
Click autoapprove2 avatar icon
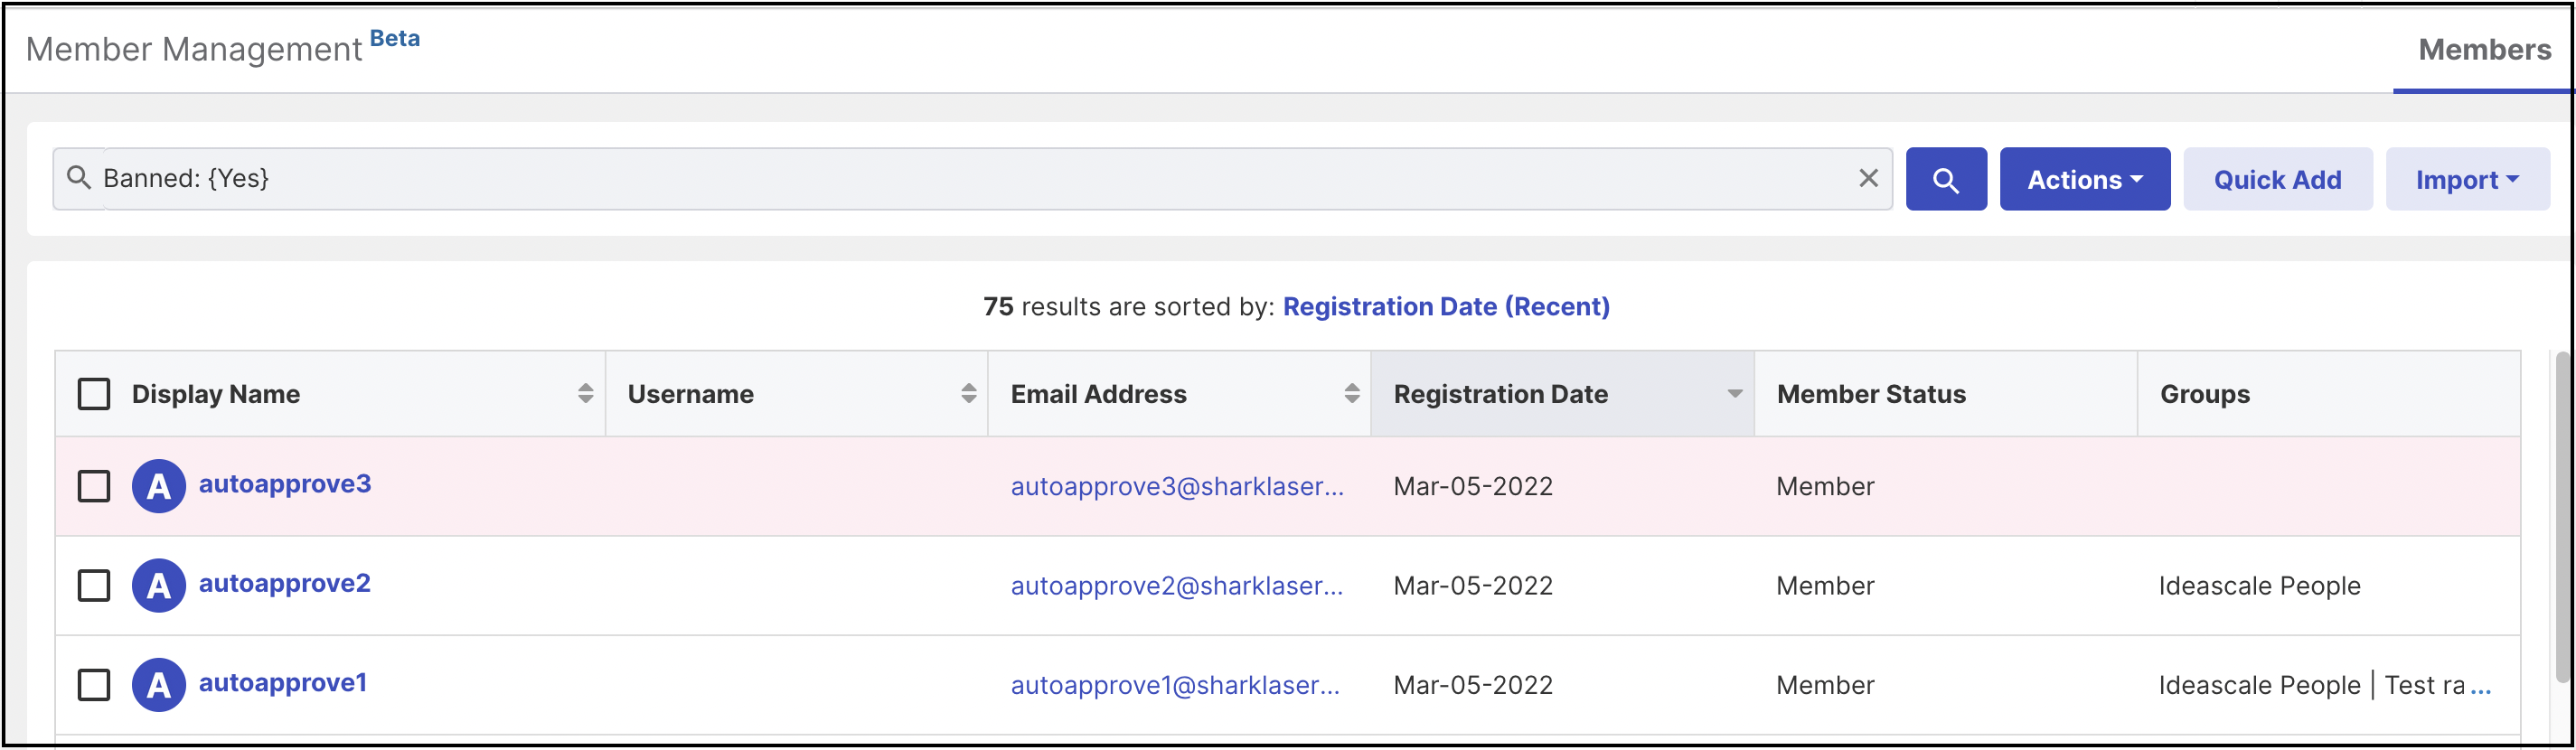point(159,586)
